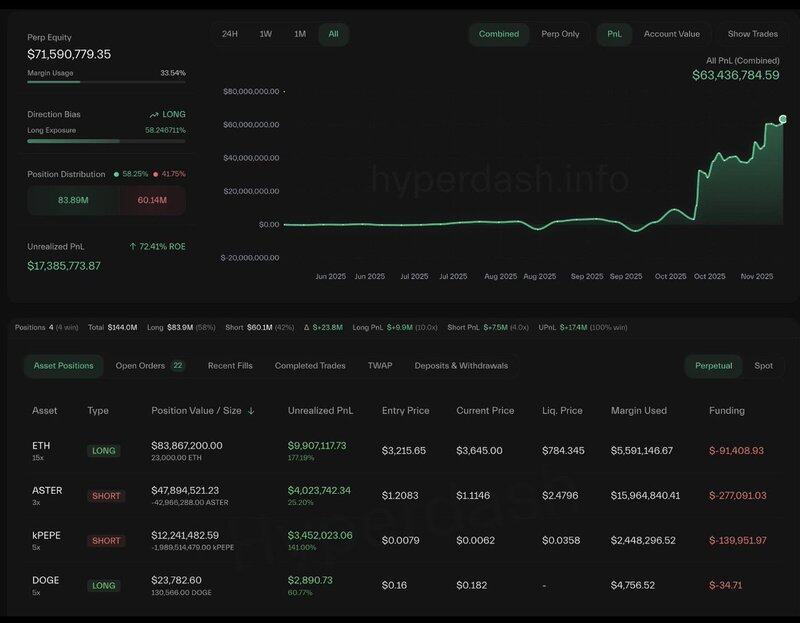Click the 22 badge on Open Orders
This screenshot has width=800, height=623.
click(178, 366)
